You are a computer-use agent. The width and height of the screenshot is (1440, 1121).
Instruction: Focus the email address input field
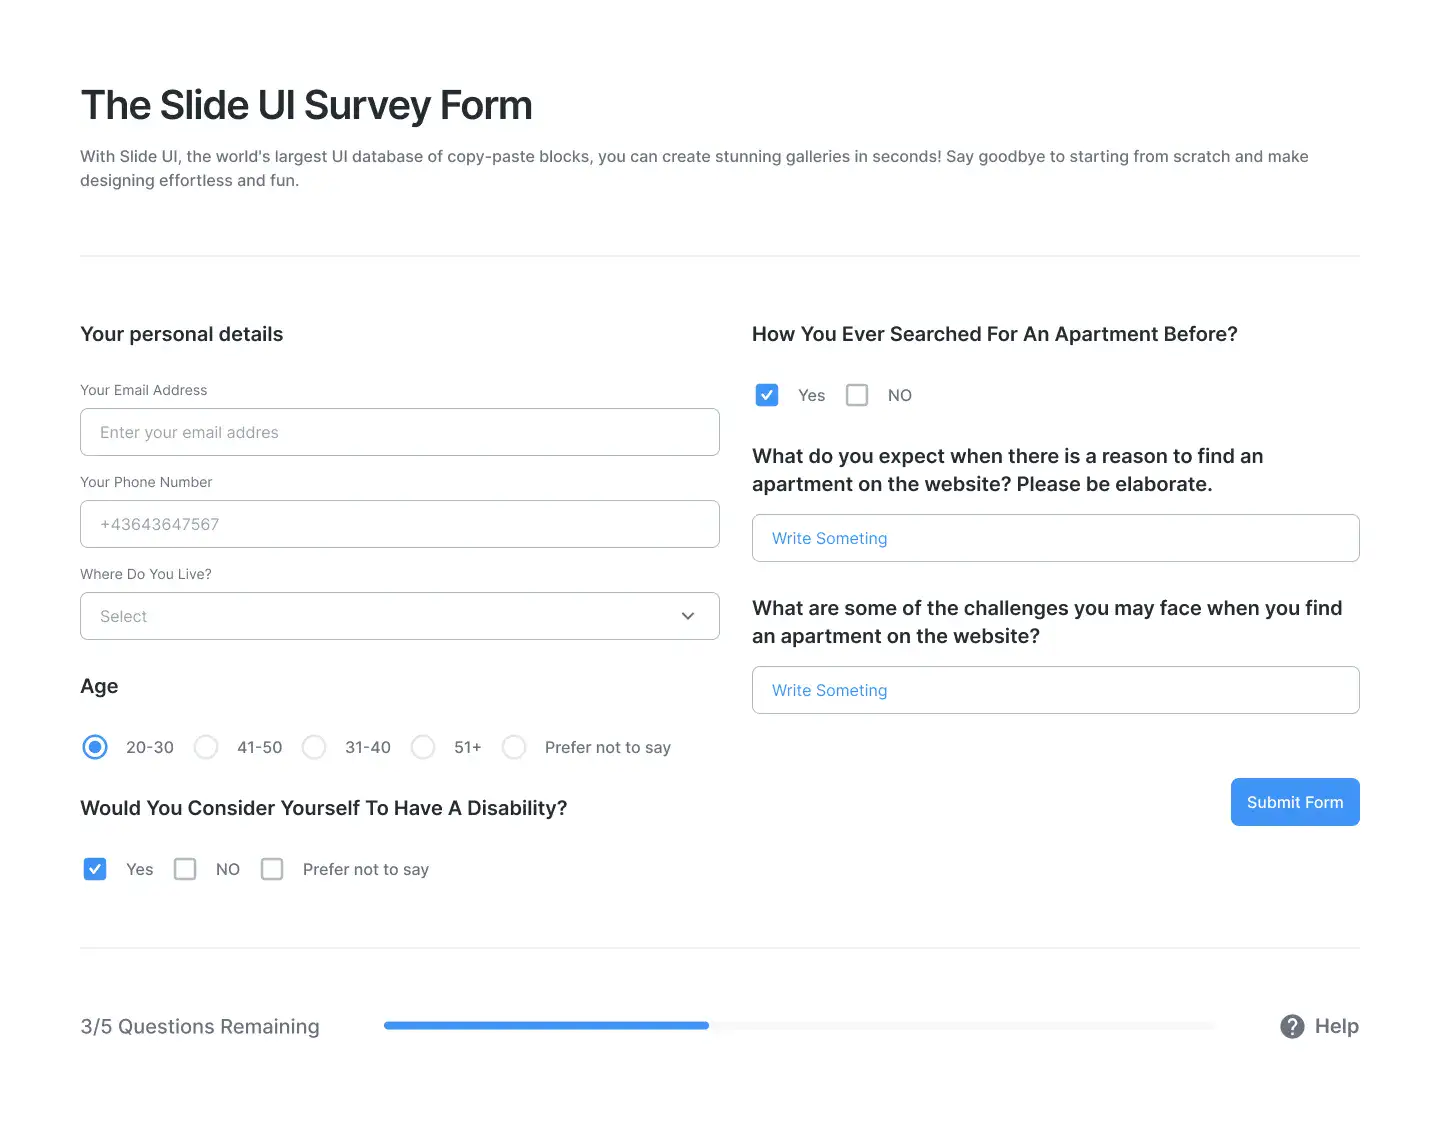(x=400, y=432)
